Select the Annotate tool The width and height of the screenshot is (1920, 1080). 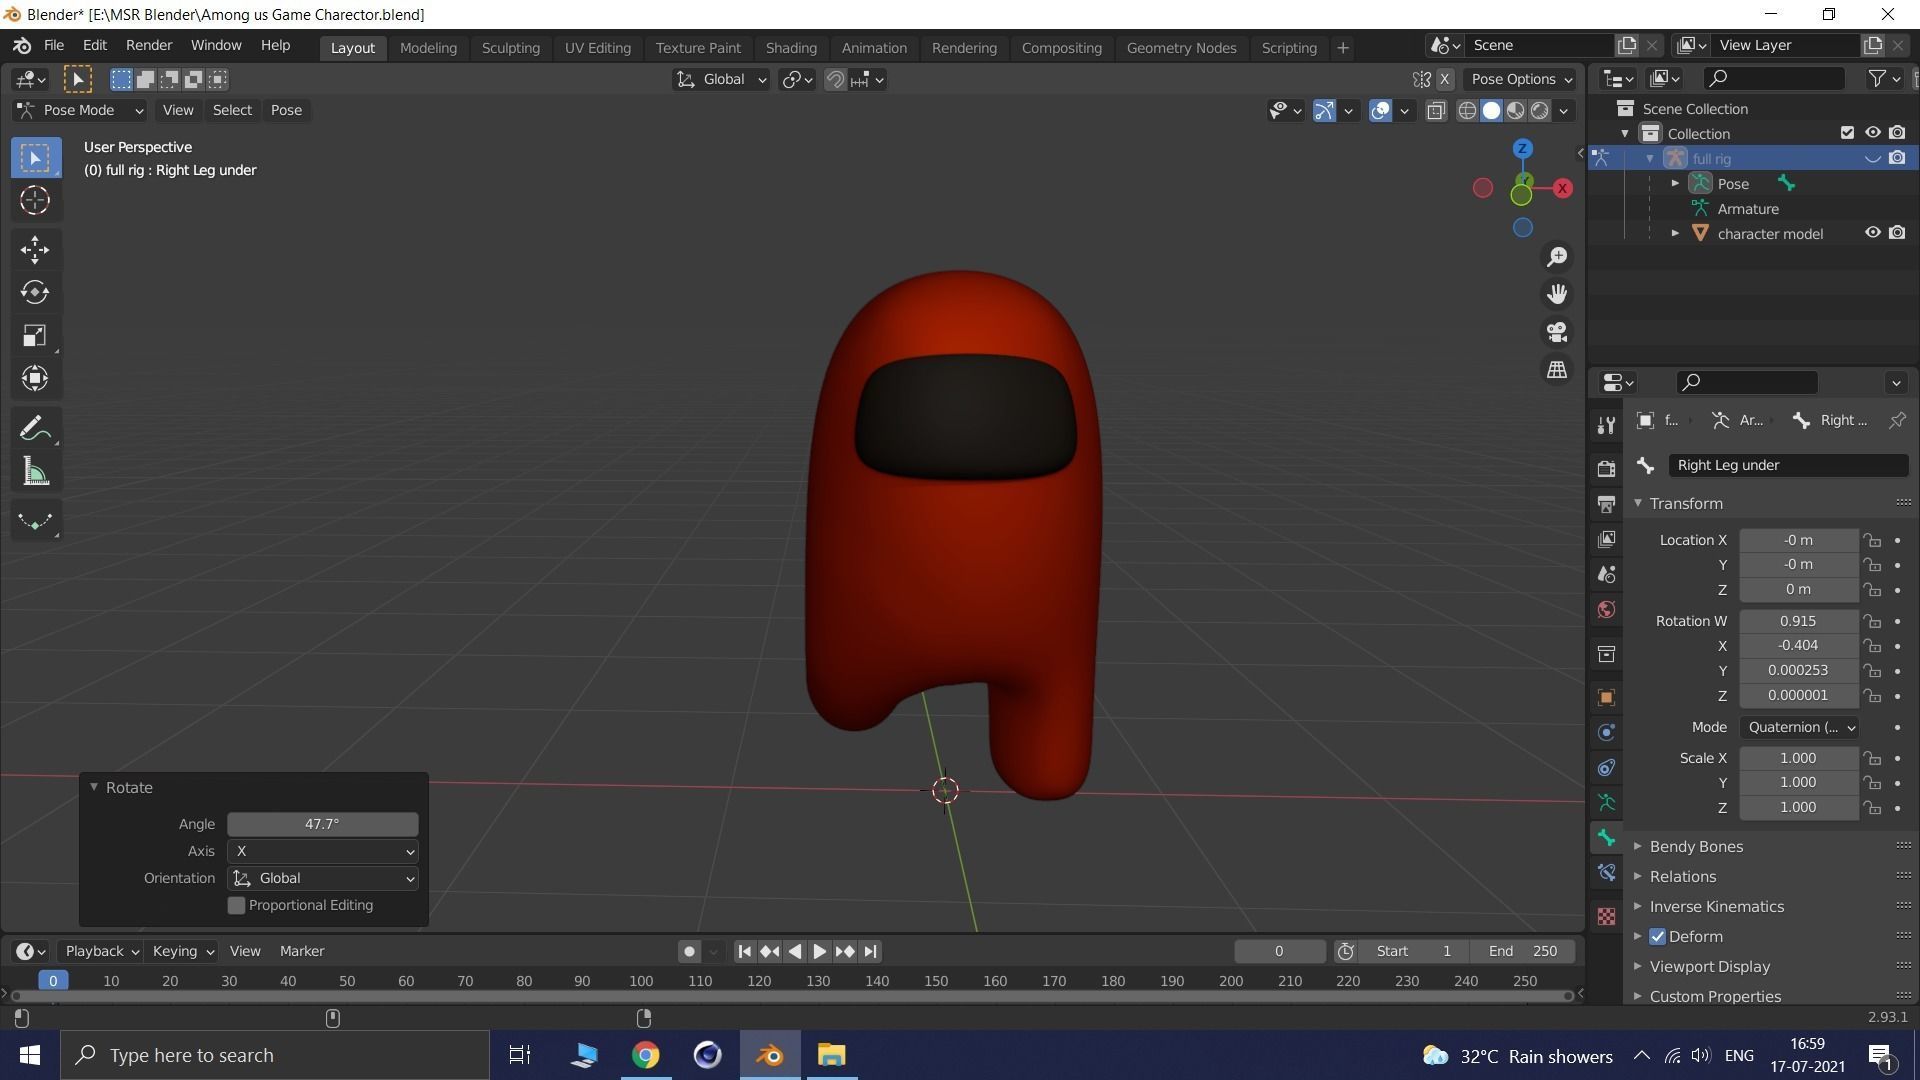click(36, 429)
